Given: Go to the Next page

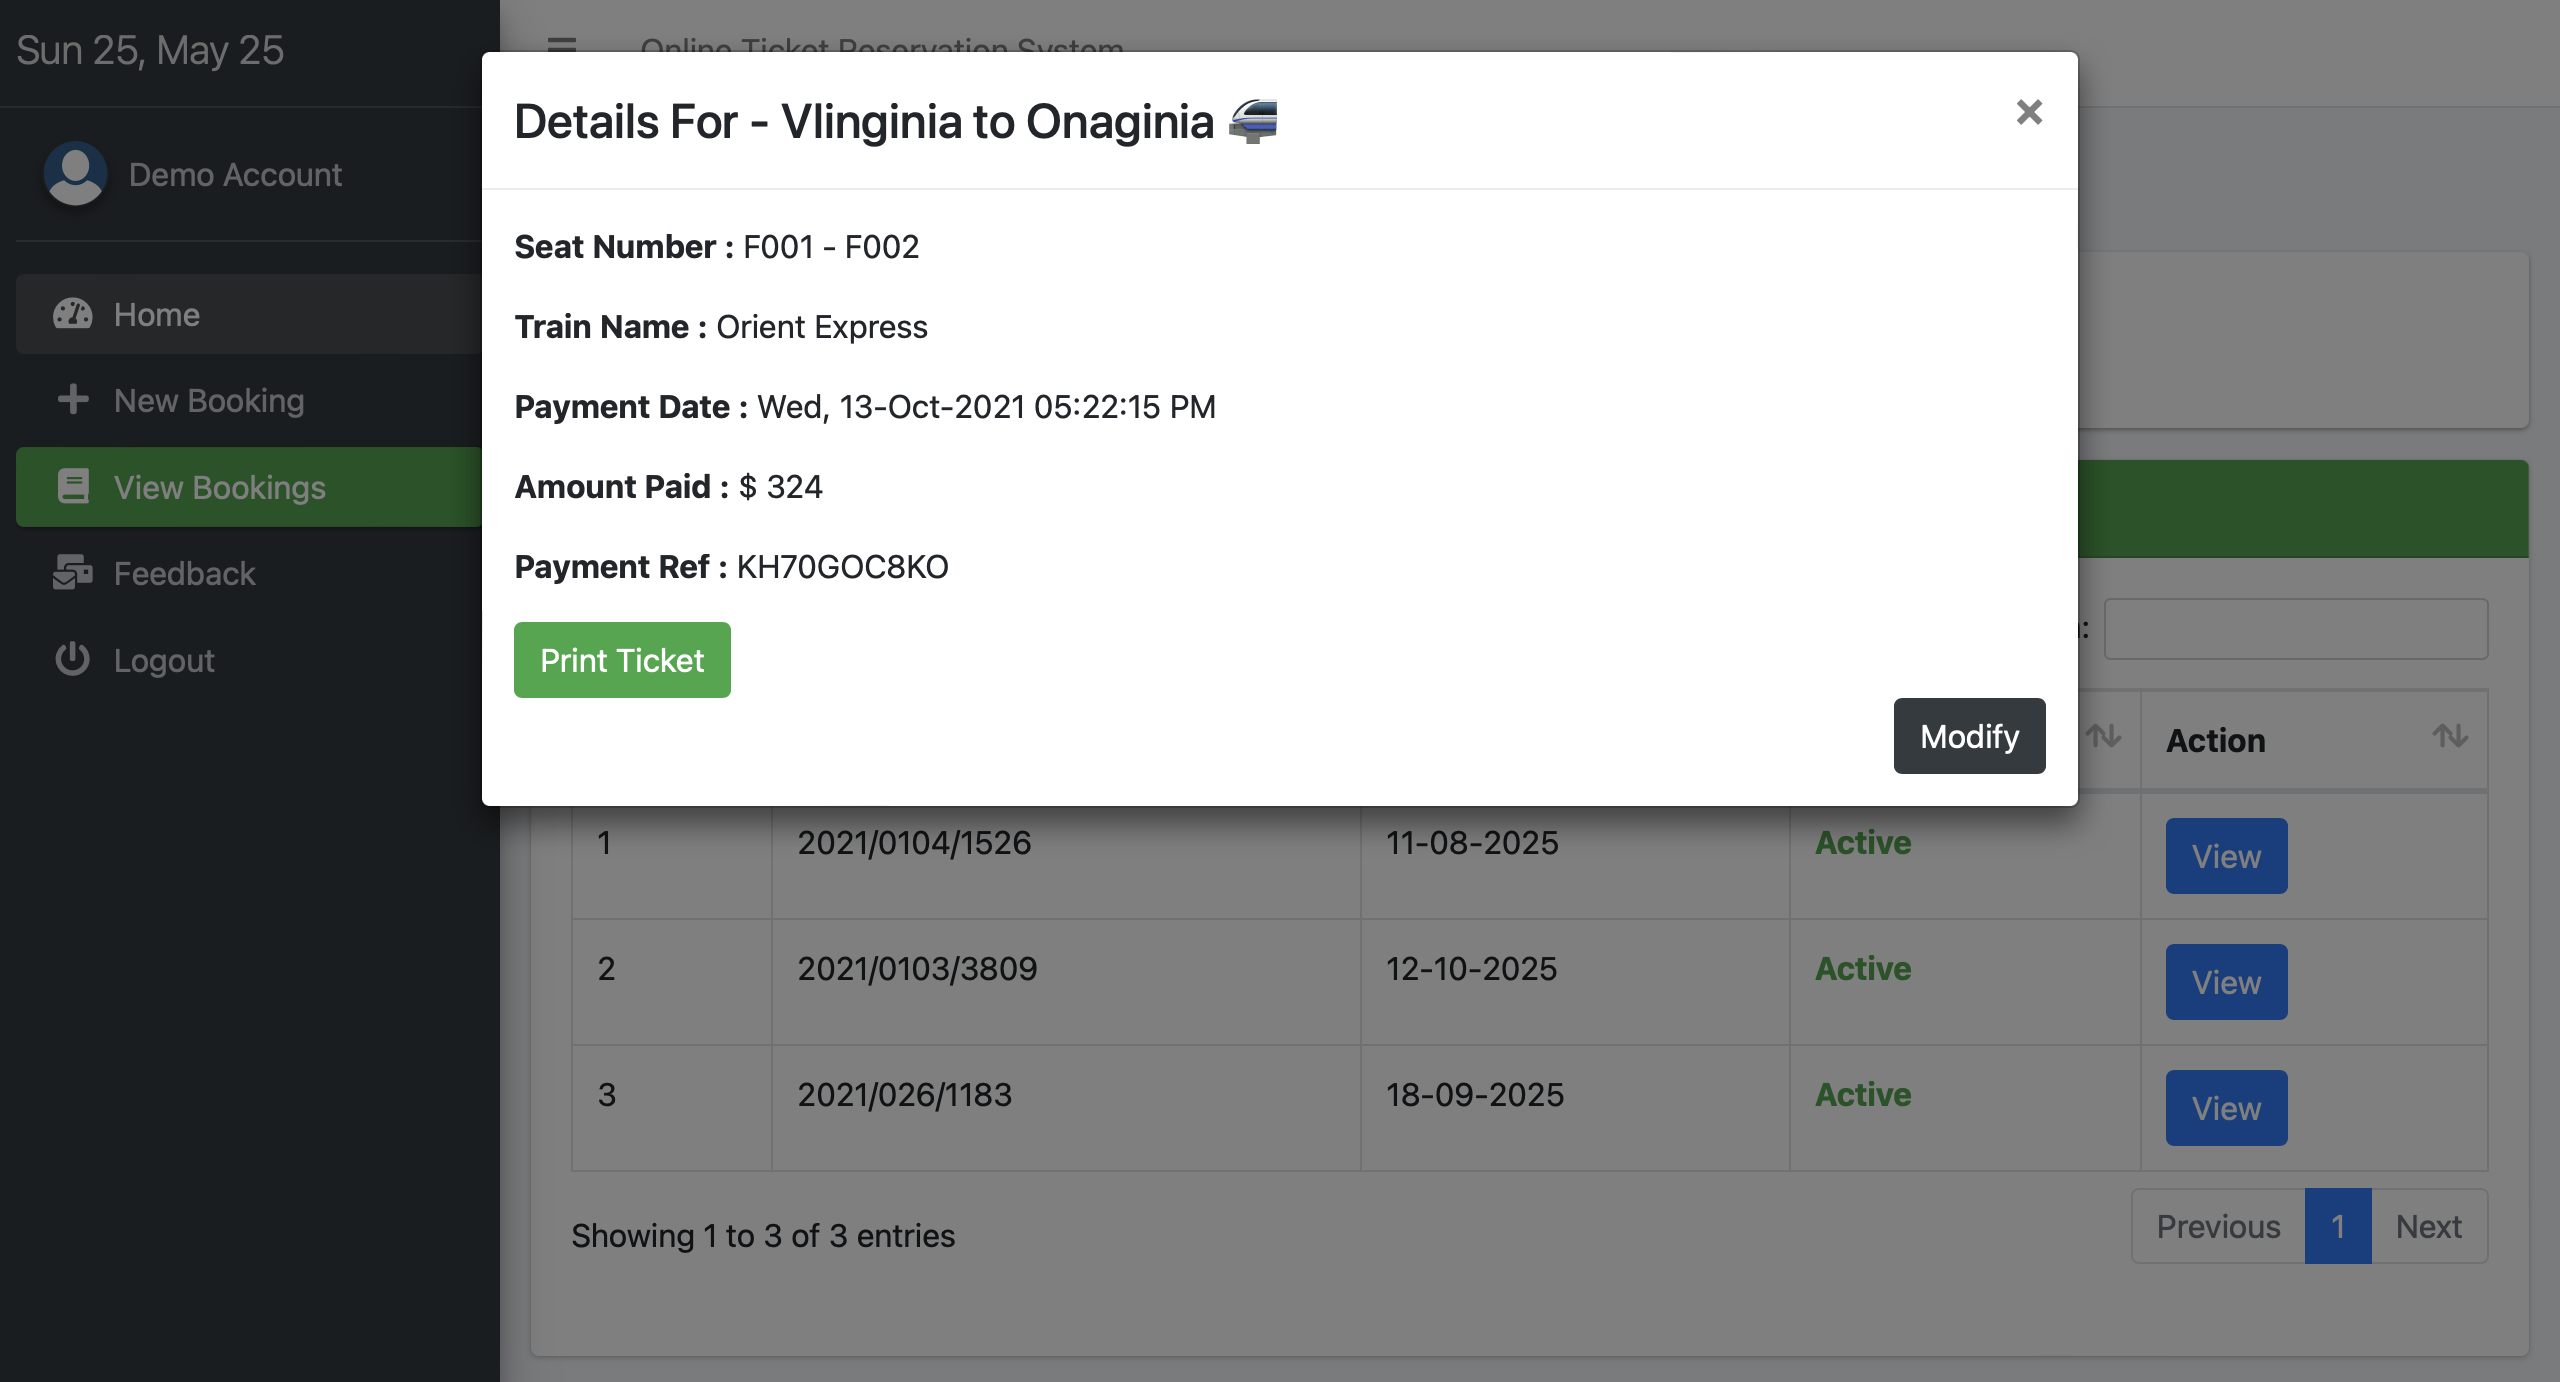Looking at the screenshot, I should click(2429, 1226).
